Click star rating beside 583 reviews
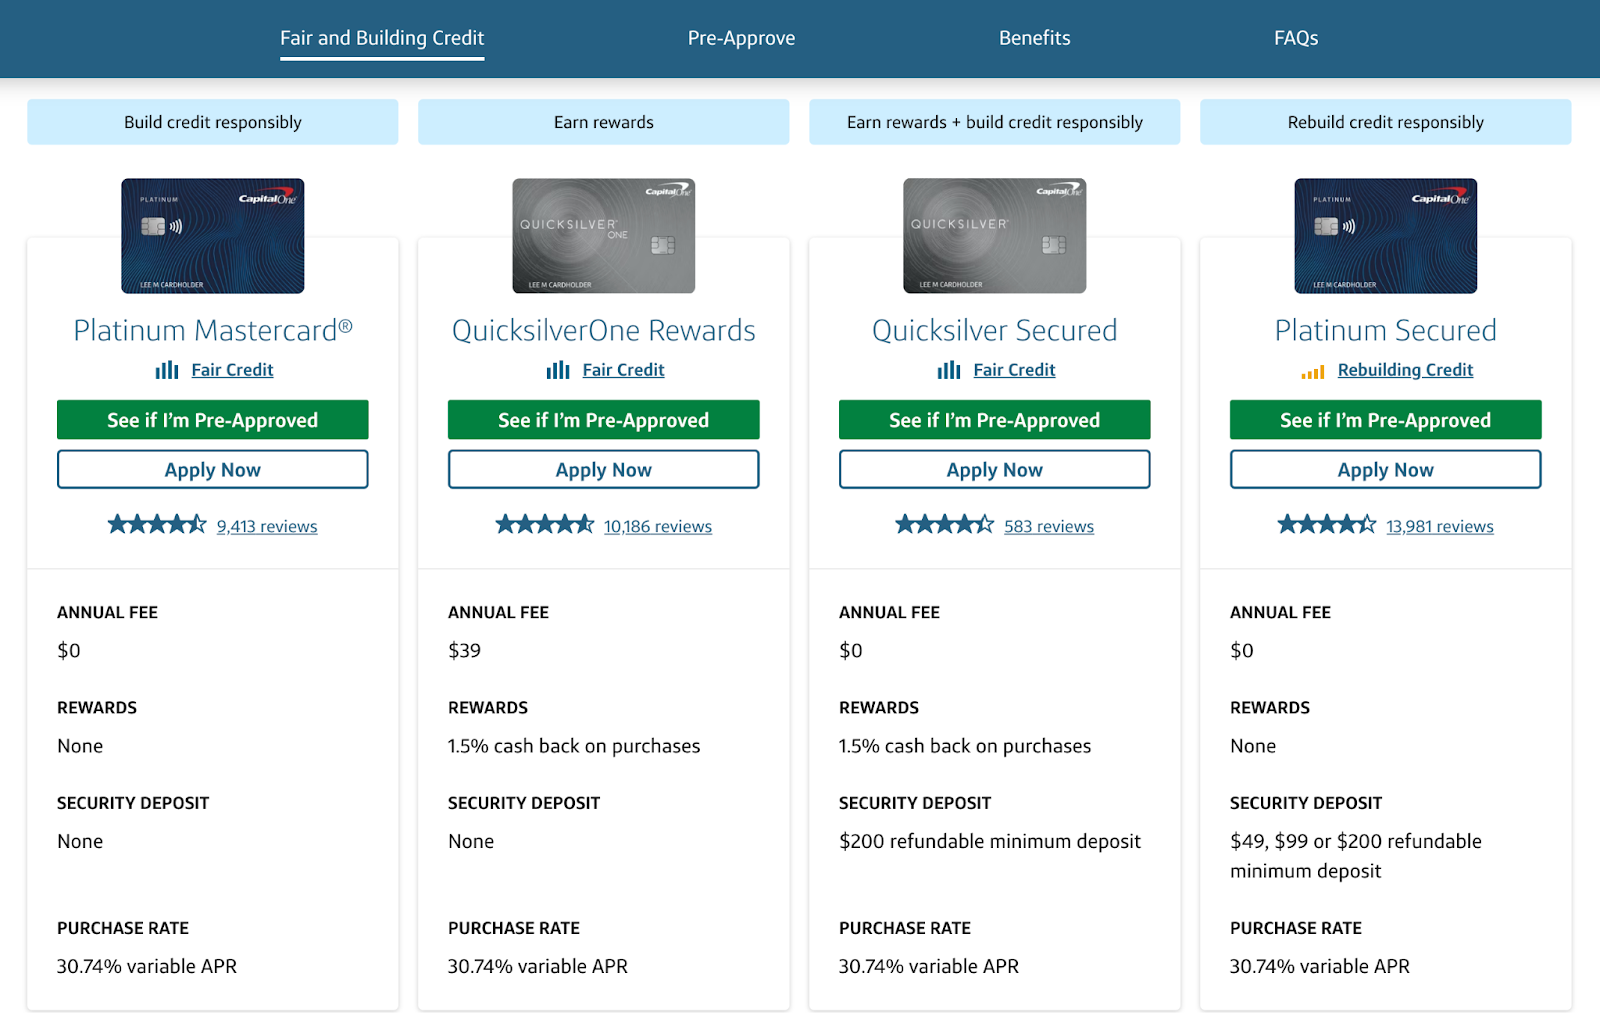Viewport: 1600px width, 1034px height. click(x=945, y=524)
